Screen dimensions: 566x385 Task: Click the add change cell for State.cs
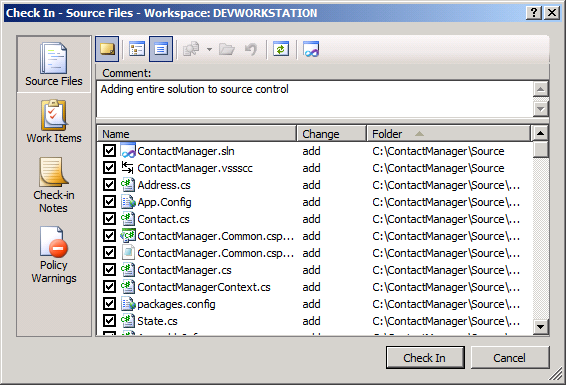coord(311,320)
